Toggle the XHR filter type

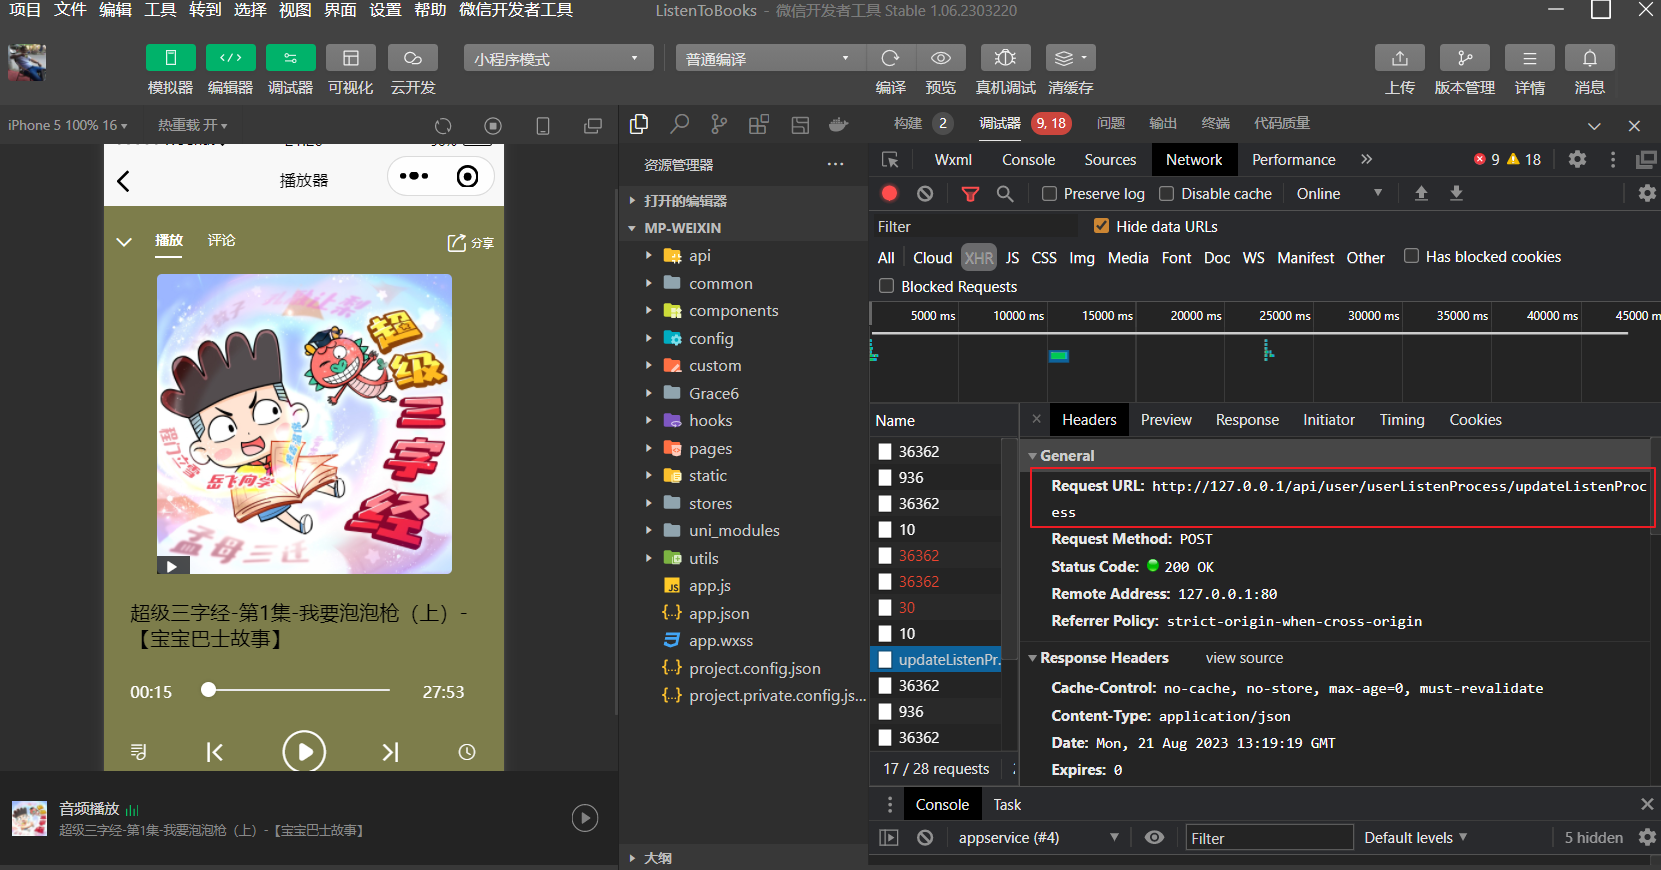coord(979,258)
